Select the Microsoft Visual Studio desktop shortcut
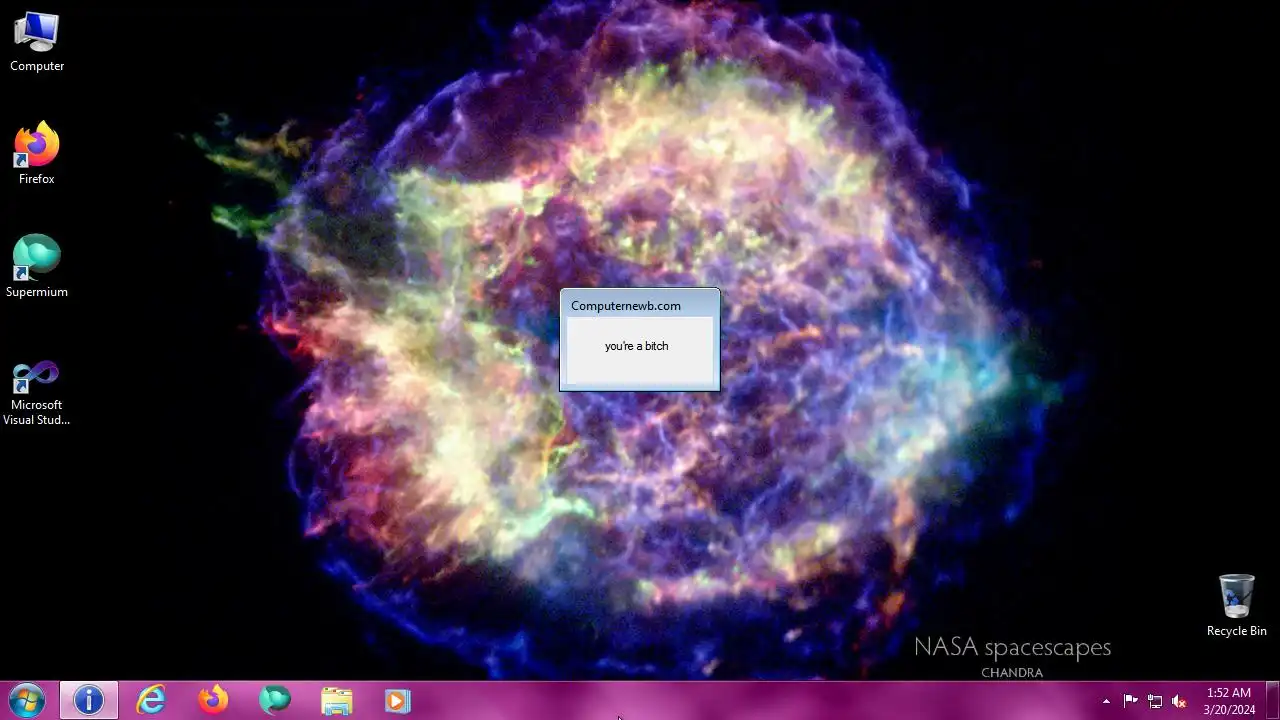The width and height of the screenshot is (1280, 720). (37, 393)
